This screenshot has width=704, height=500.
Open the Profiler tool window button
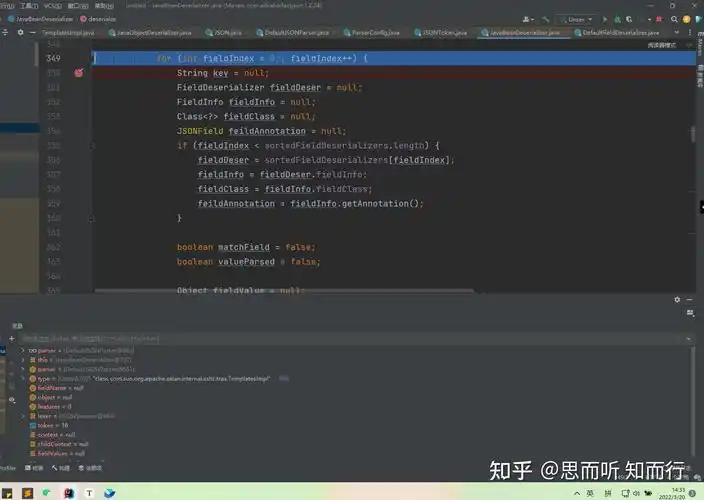click(8, 468)
